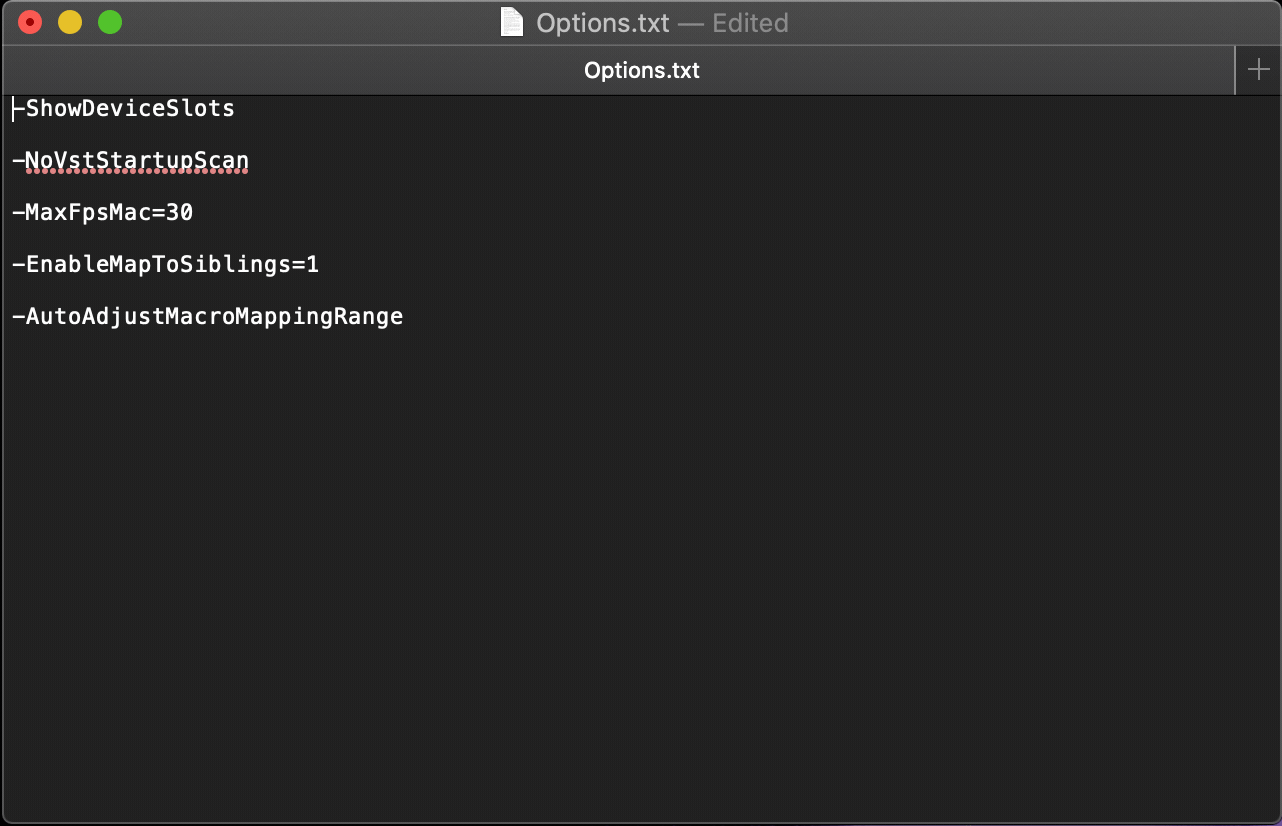Open a new tab with the plus button
1282x826 pixels.
pyautogui.click(x=1258, y=70)
